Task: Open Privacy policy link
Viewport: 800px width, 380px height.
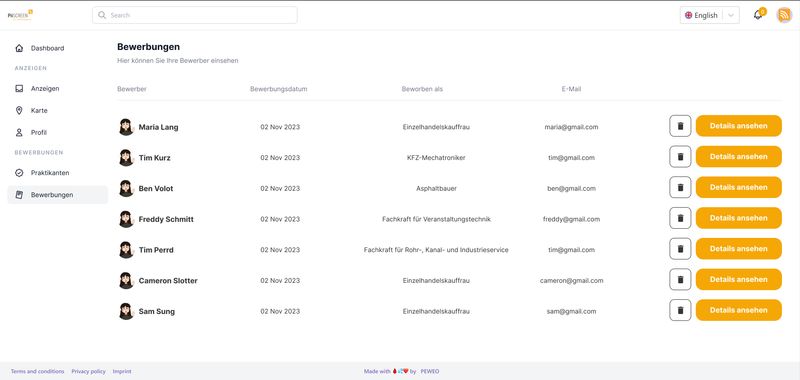Action: (x=88, y=371)
